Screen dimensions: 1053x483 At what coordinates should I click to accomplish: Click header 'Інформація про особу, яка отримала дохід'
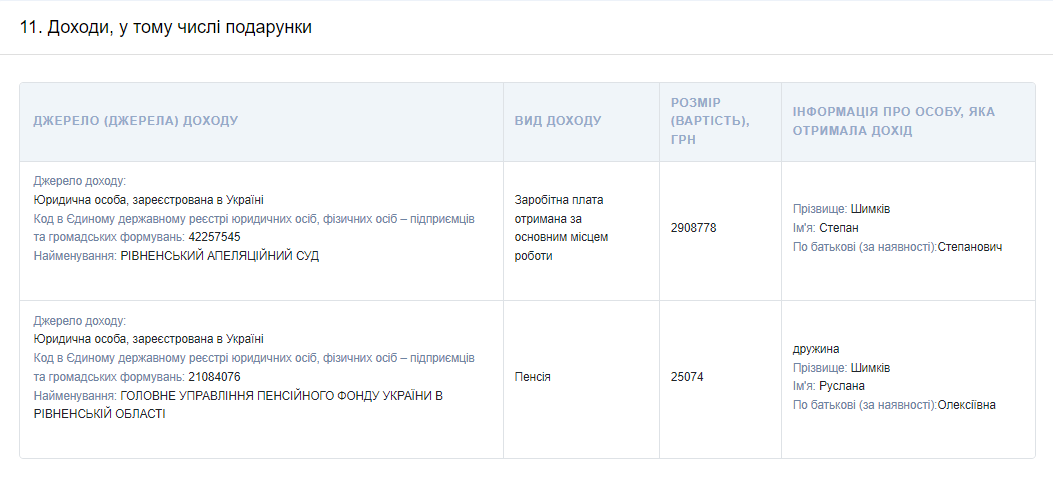(x=894, y=121)
